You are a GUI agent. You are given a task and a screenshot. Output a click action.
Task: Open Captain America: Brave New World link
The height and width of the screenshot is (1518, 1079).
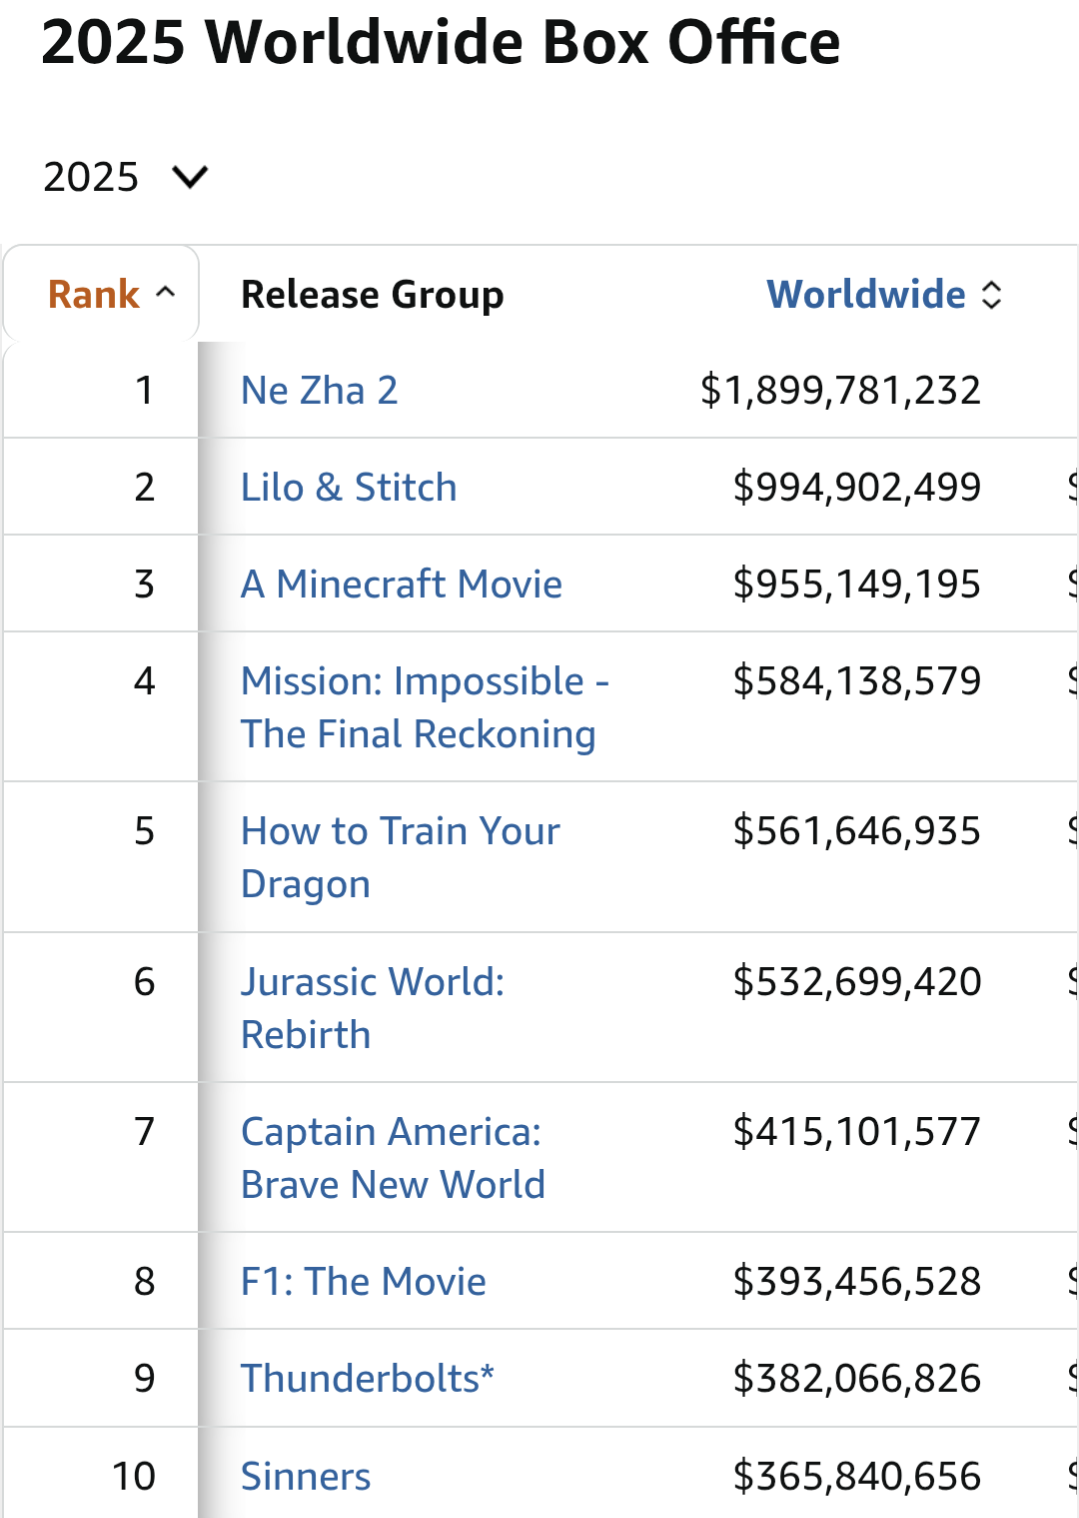pyautogui.click(x=393, y=1158)
